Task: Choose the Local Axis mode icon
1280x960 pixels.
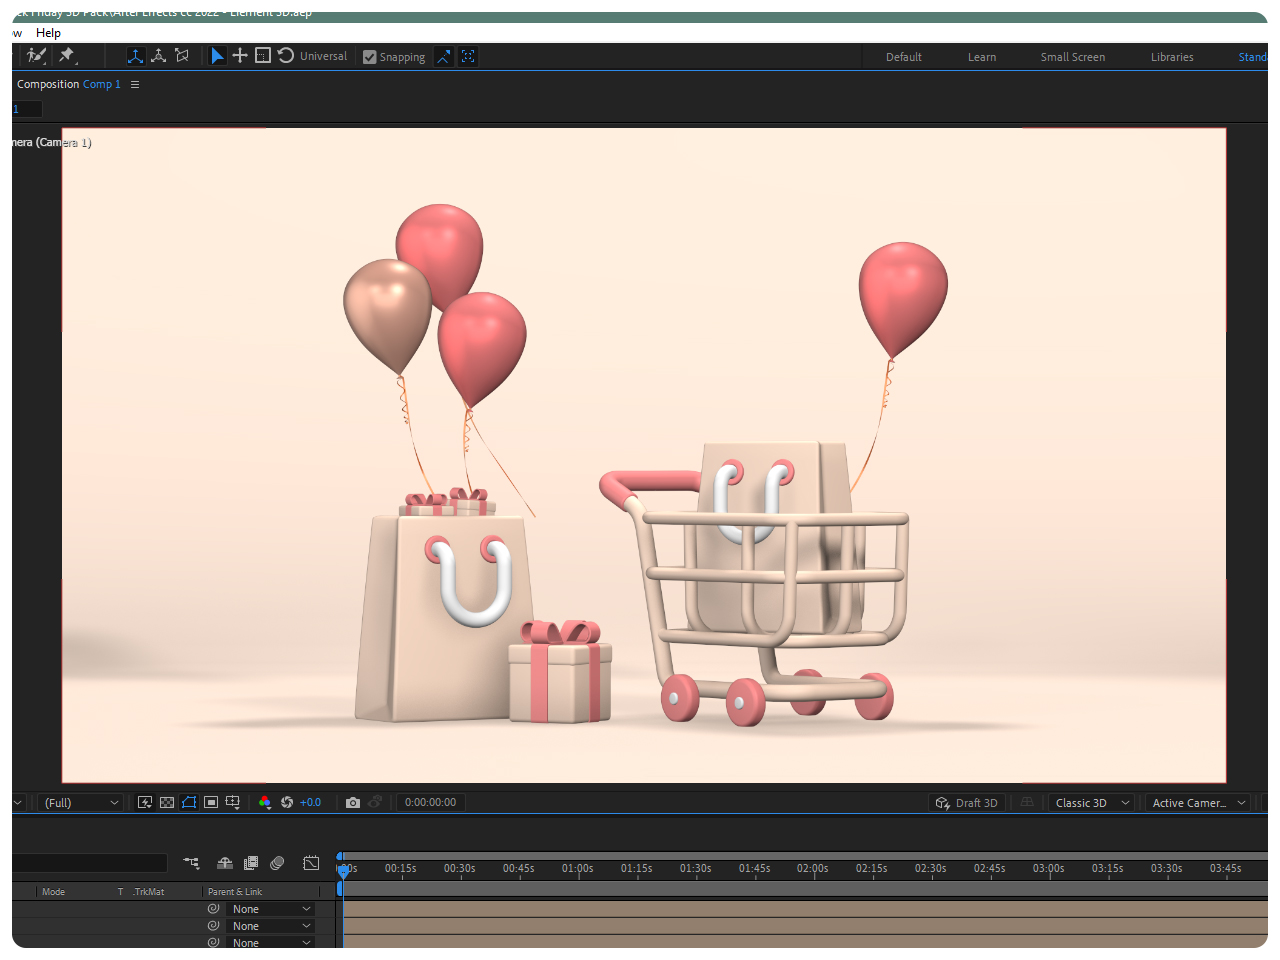Action: [x=135, y=56]
